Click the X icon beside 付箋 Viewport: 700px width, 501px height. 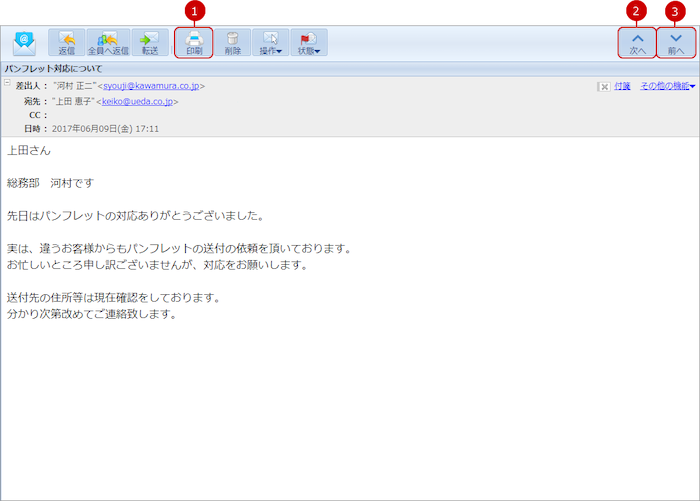tap(603, 87)
